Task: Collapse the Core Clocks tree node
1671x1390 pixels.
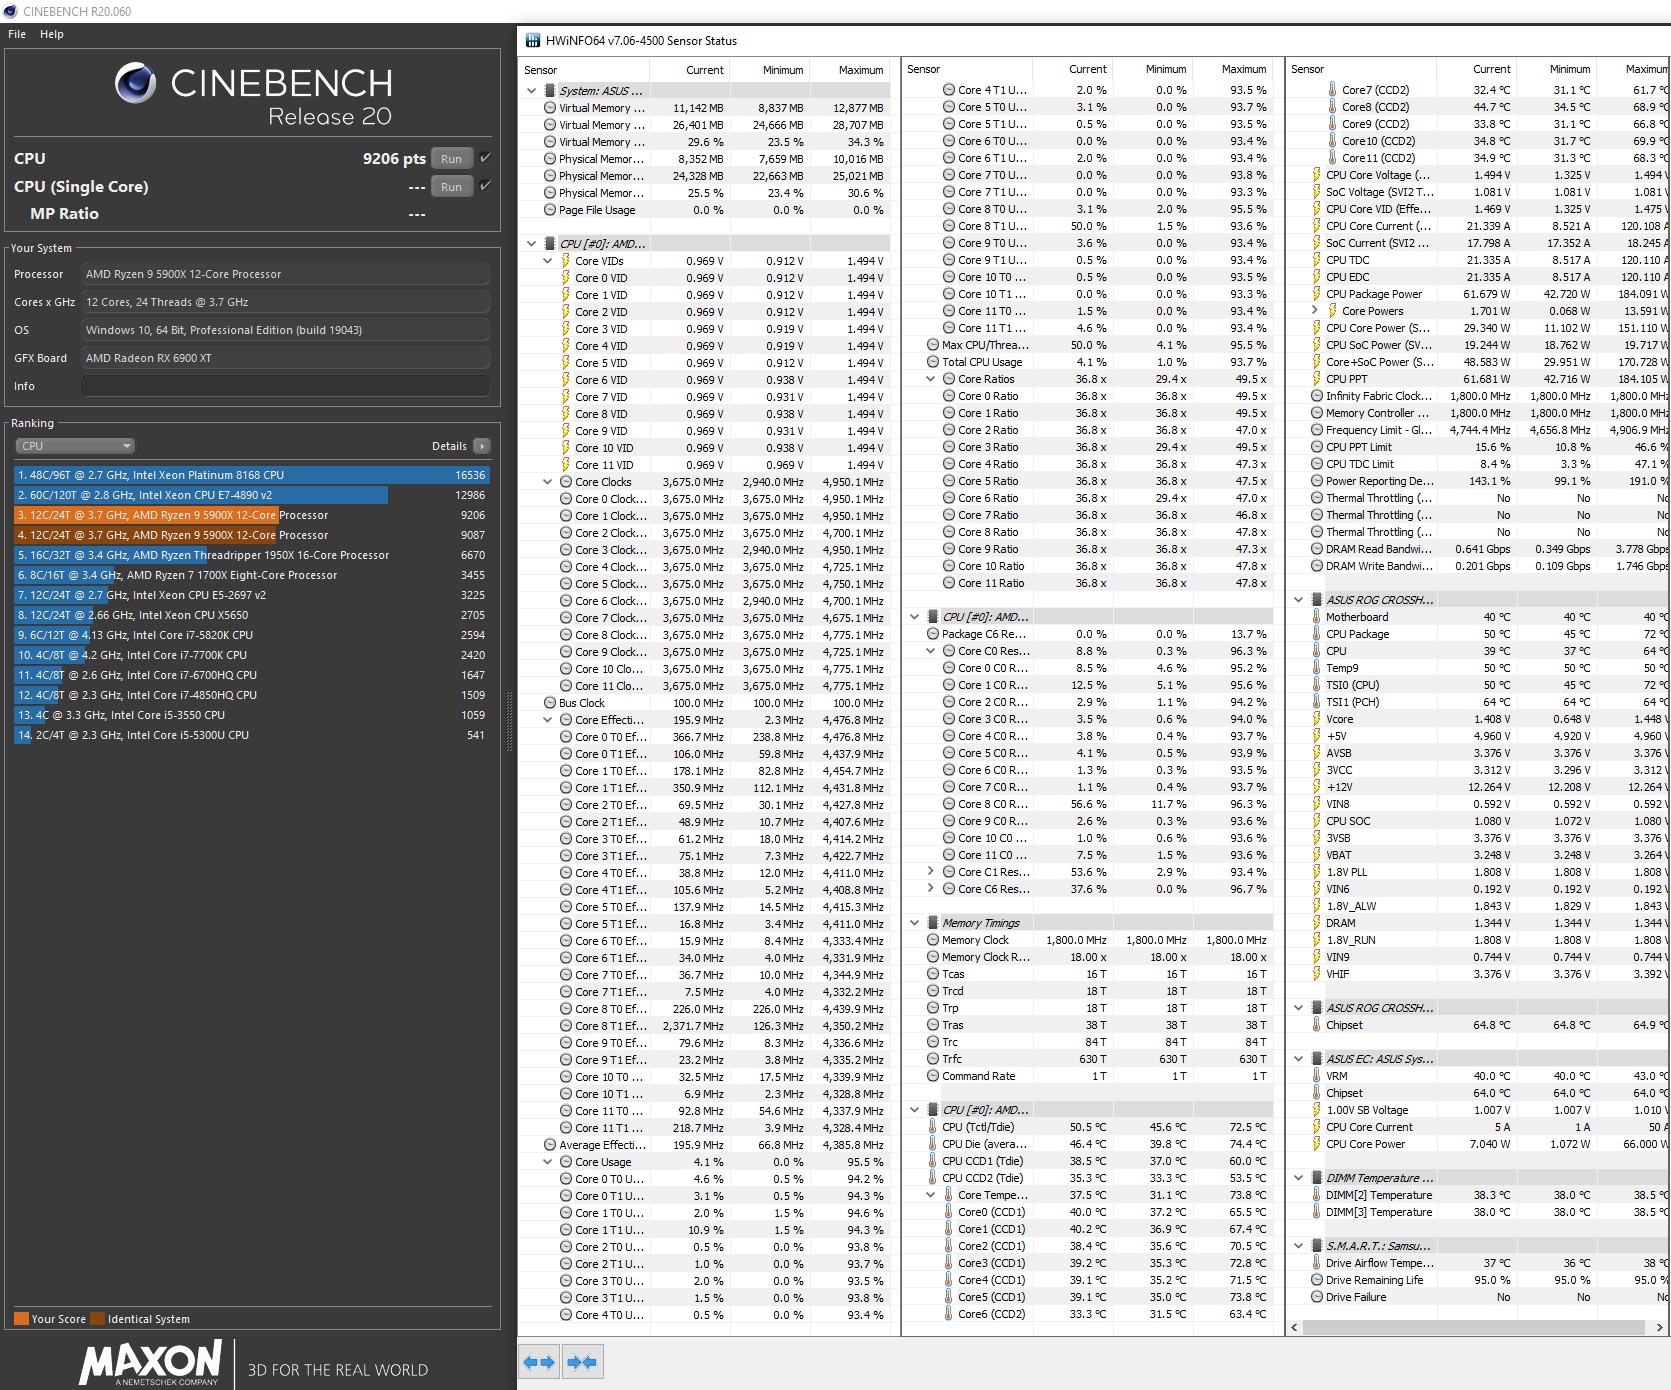Action: click(548, 482)
